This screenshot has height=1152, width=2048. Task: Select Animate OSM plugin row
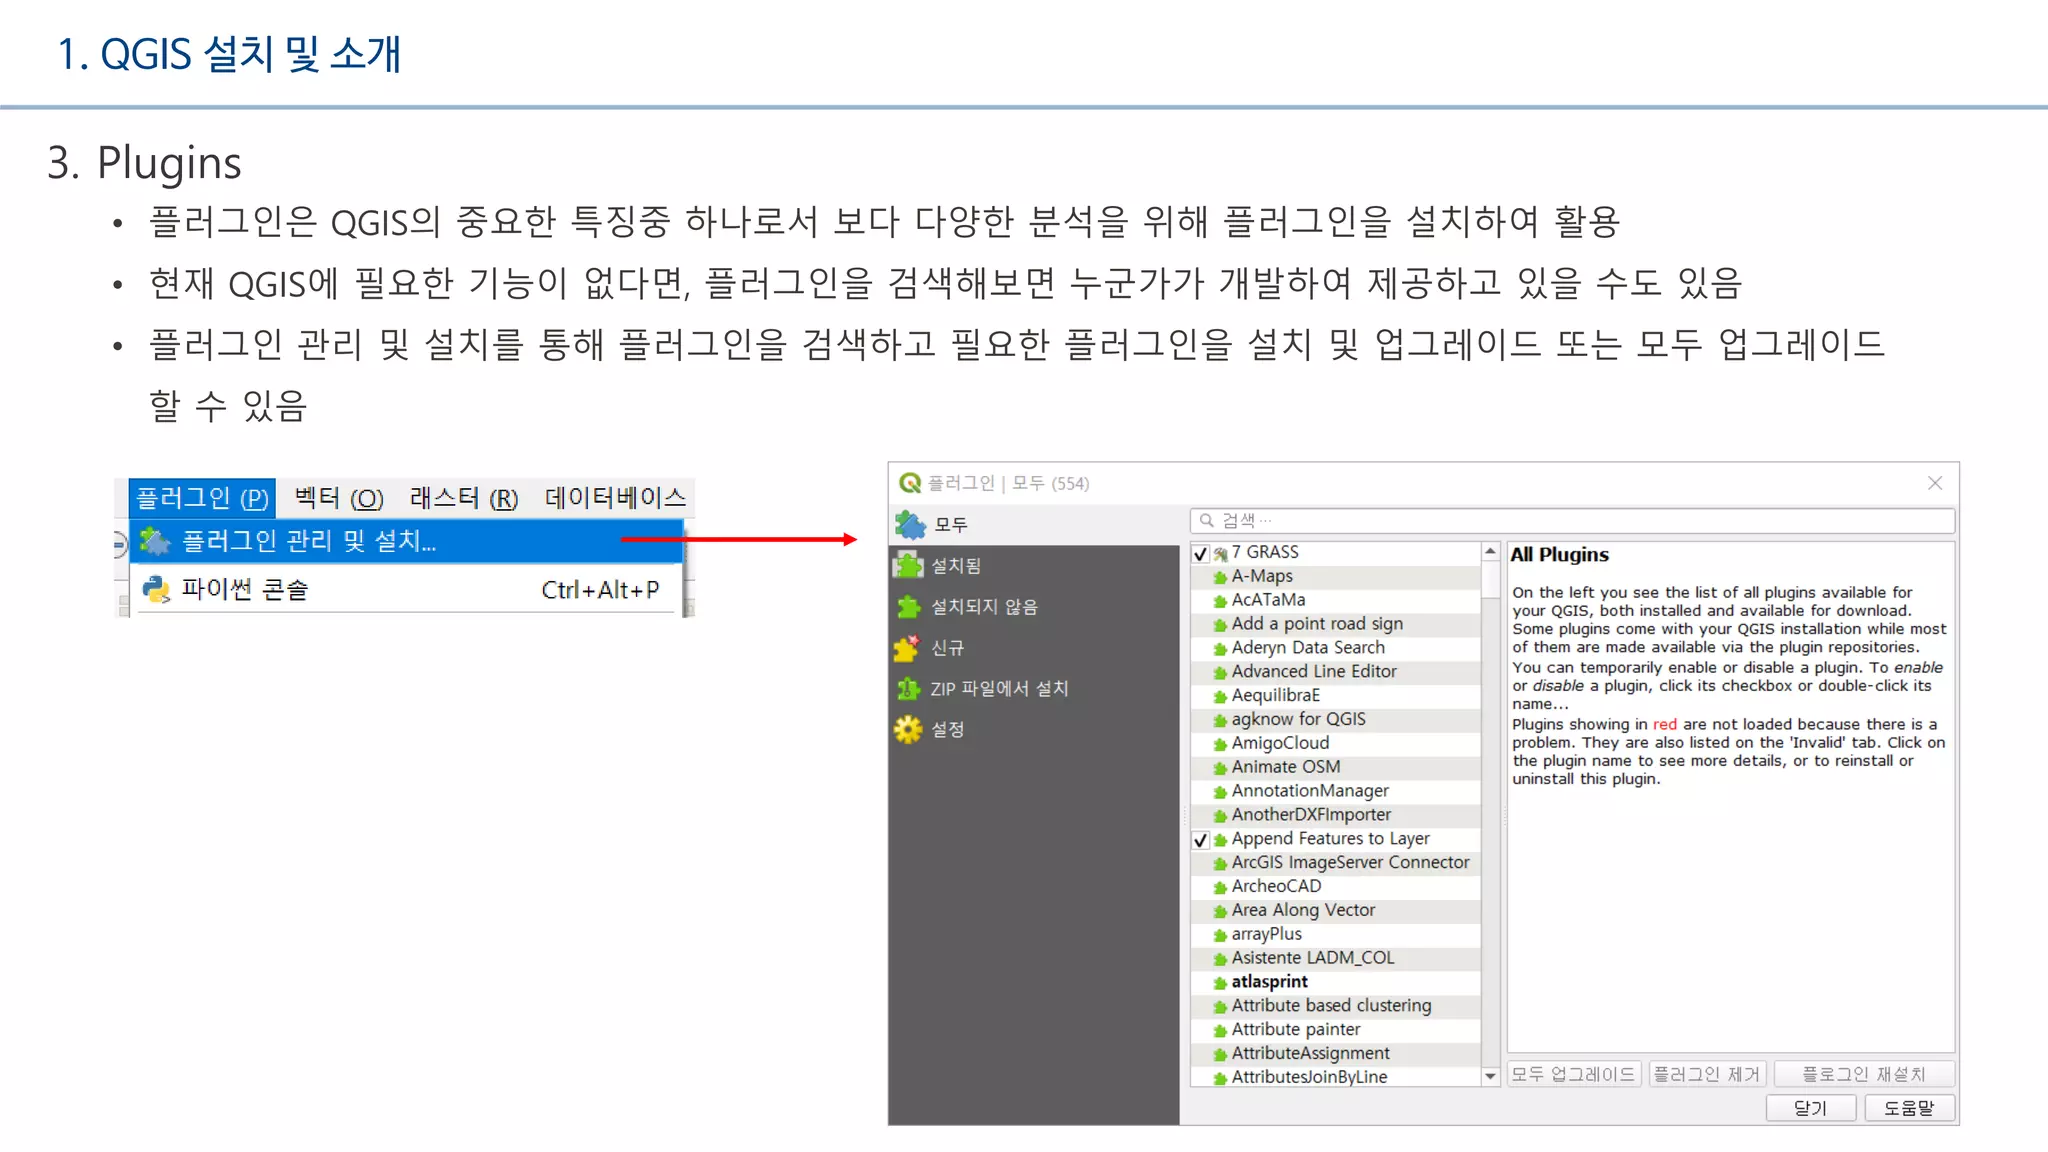click(1336, 767)
